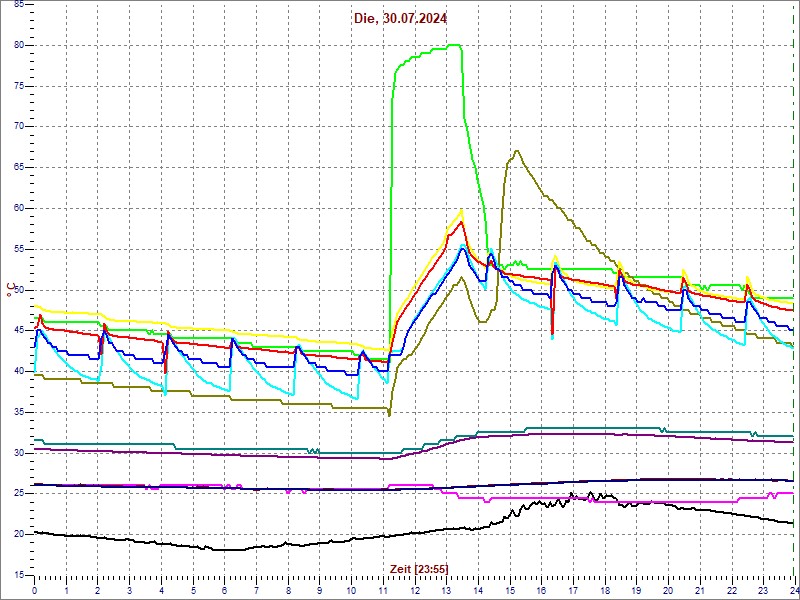Select hour 22 on the time axis
Image resolution: width=800 pixels, height=600 pixels.
[x=731, y=590]
